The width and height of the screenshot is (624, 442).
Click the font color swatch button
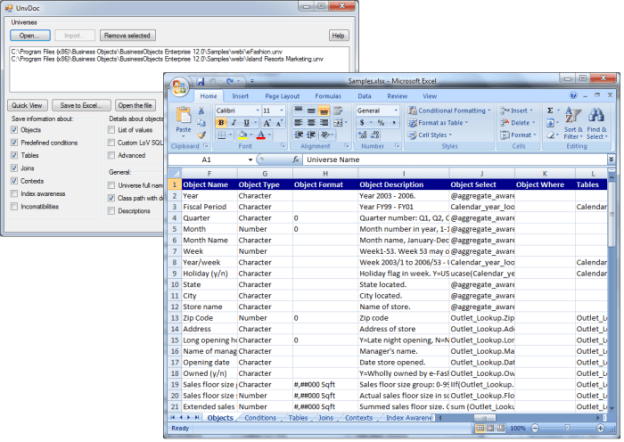(260, 134)
